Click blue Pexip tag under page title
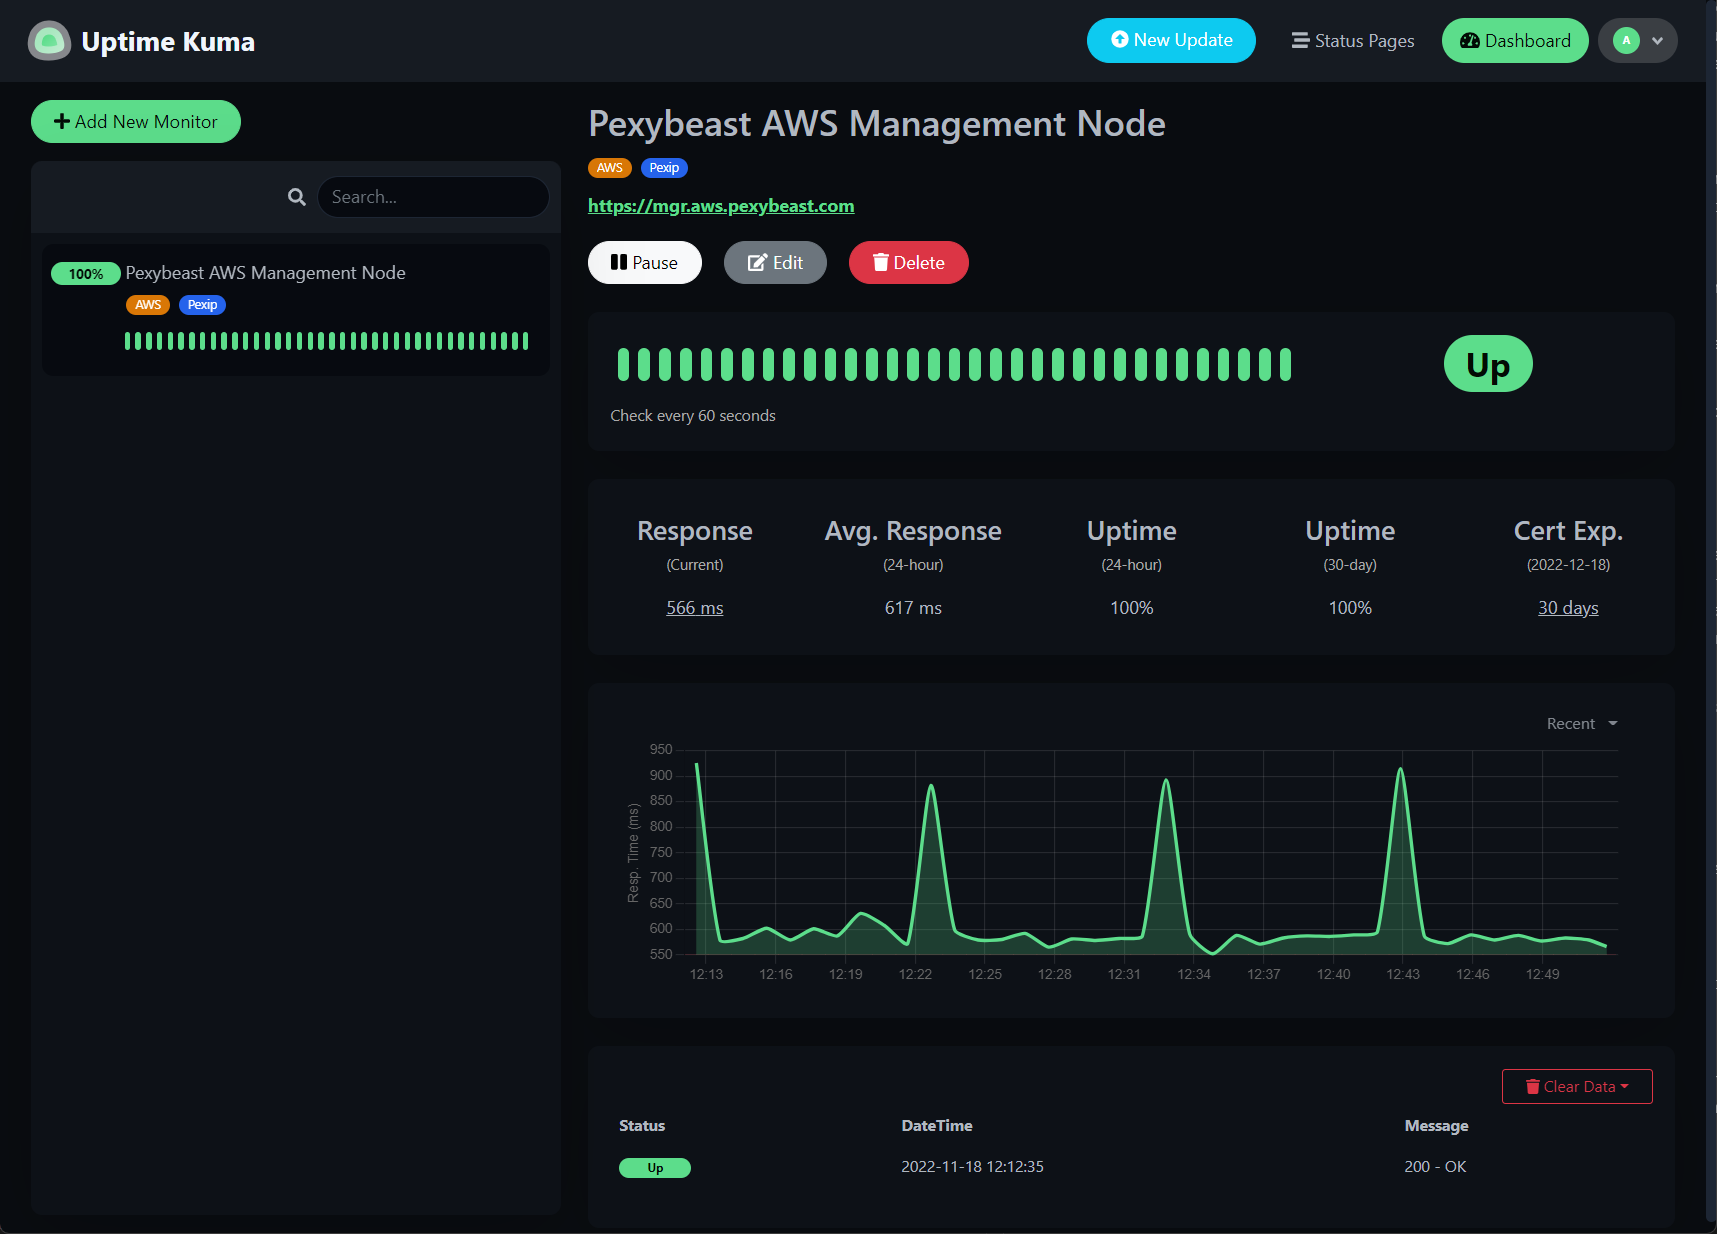 click(664, 168)
